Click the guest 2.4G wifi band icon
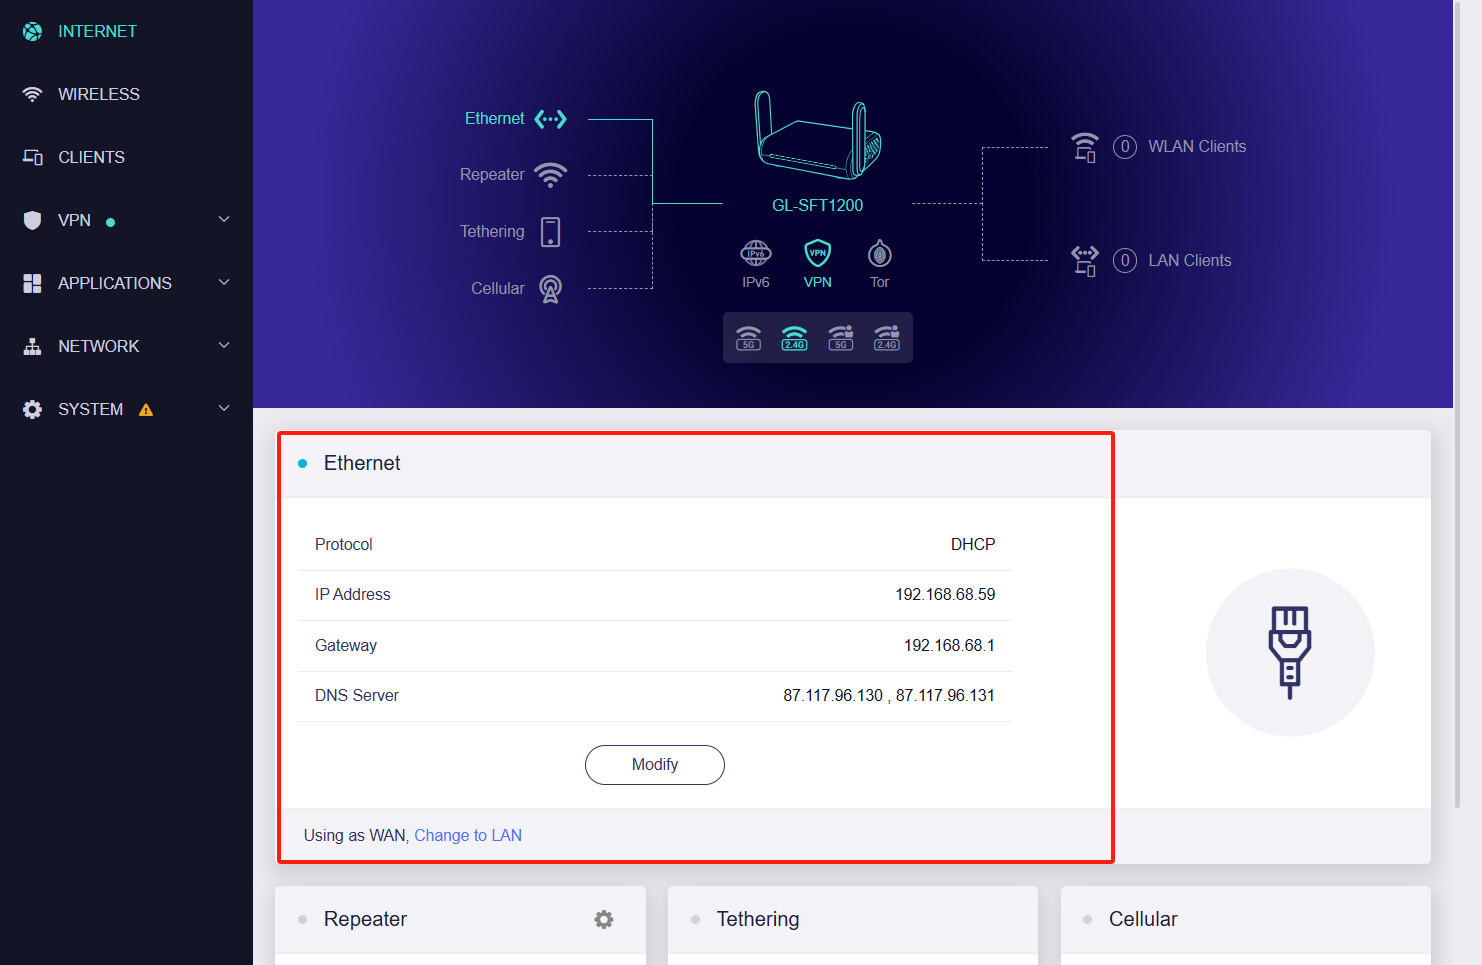The image size is (1482, 965). (x=887, y=338)
